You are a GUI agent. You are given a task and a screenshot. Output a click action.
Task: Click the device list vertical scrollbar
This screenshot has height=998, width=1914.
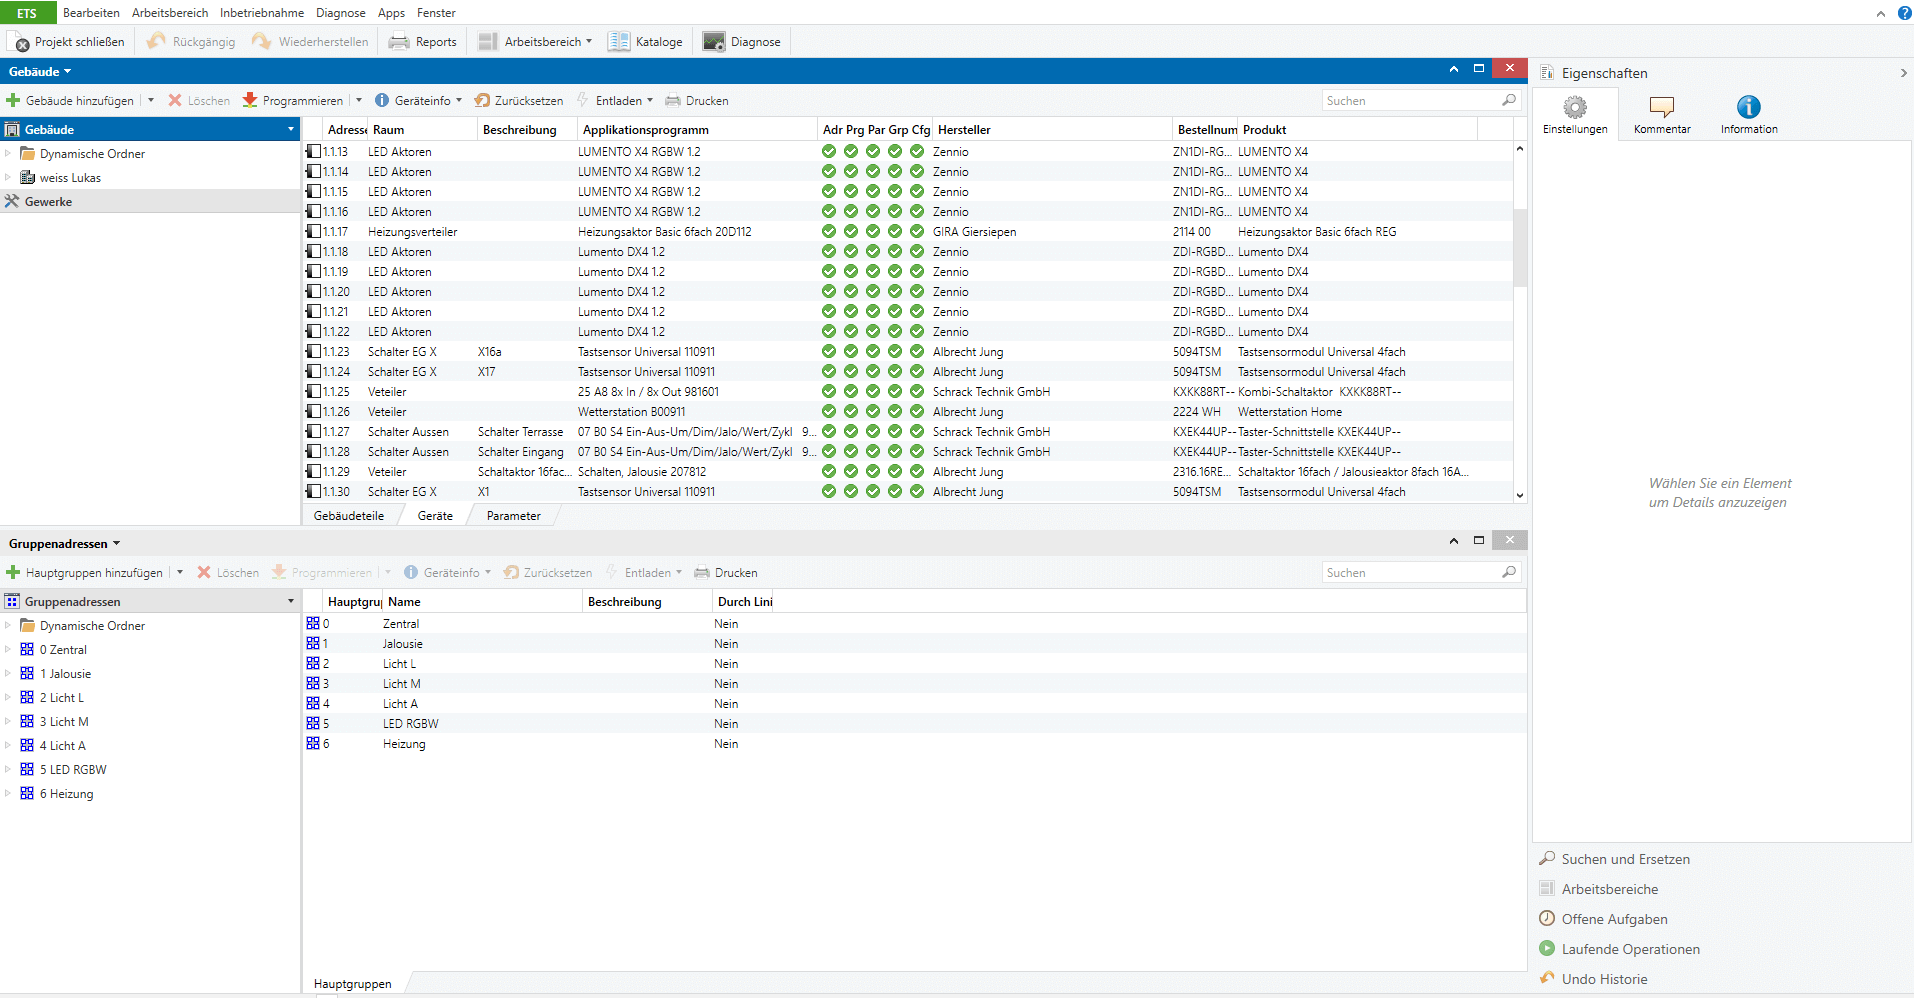tap(1520, 248)
